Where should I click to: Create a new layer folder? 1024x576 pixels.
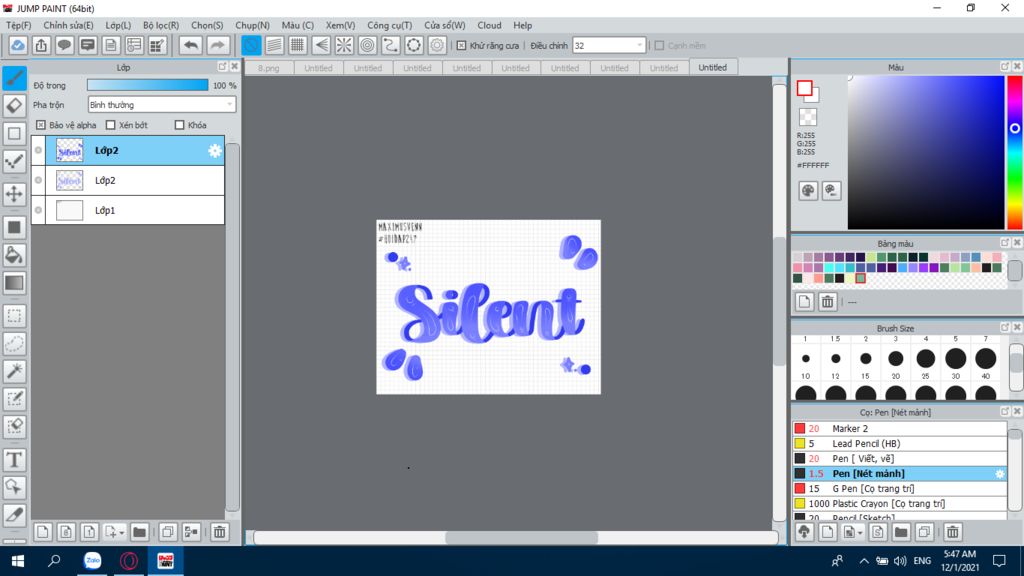(x=139, y=532)
